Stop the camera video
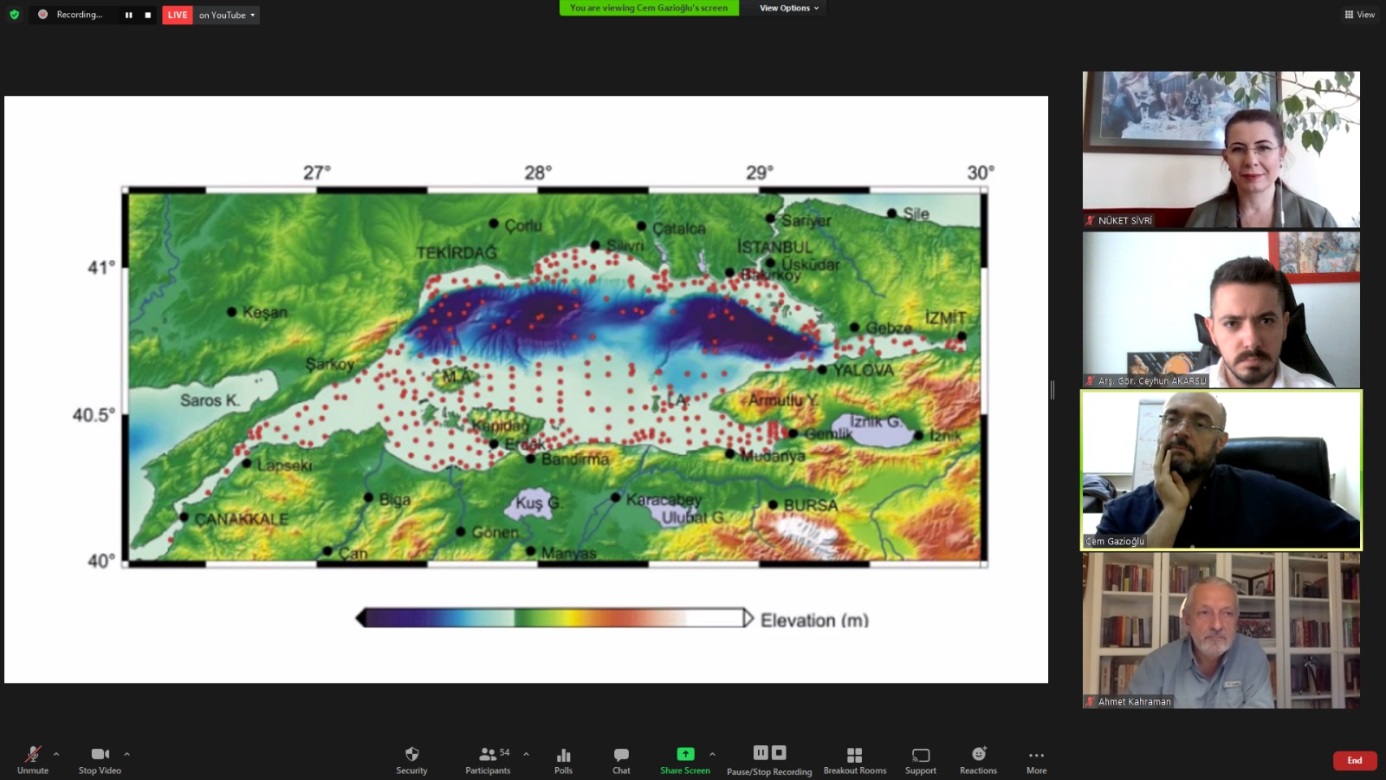The width and height of the screenshot is (1386, 780). click(x=99, y=759)
